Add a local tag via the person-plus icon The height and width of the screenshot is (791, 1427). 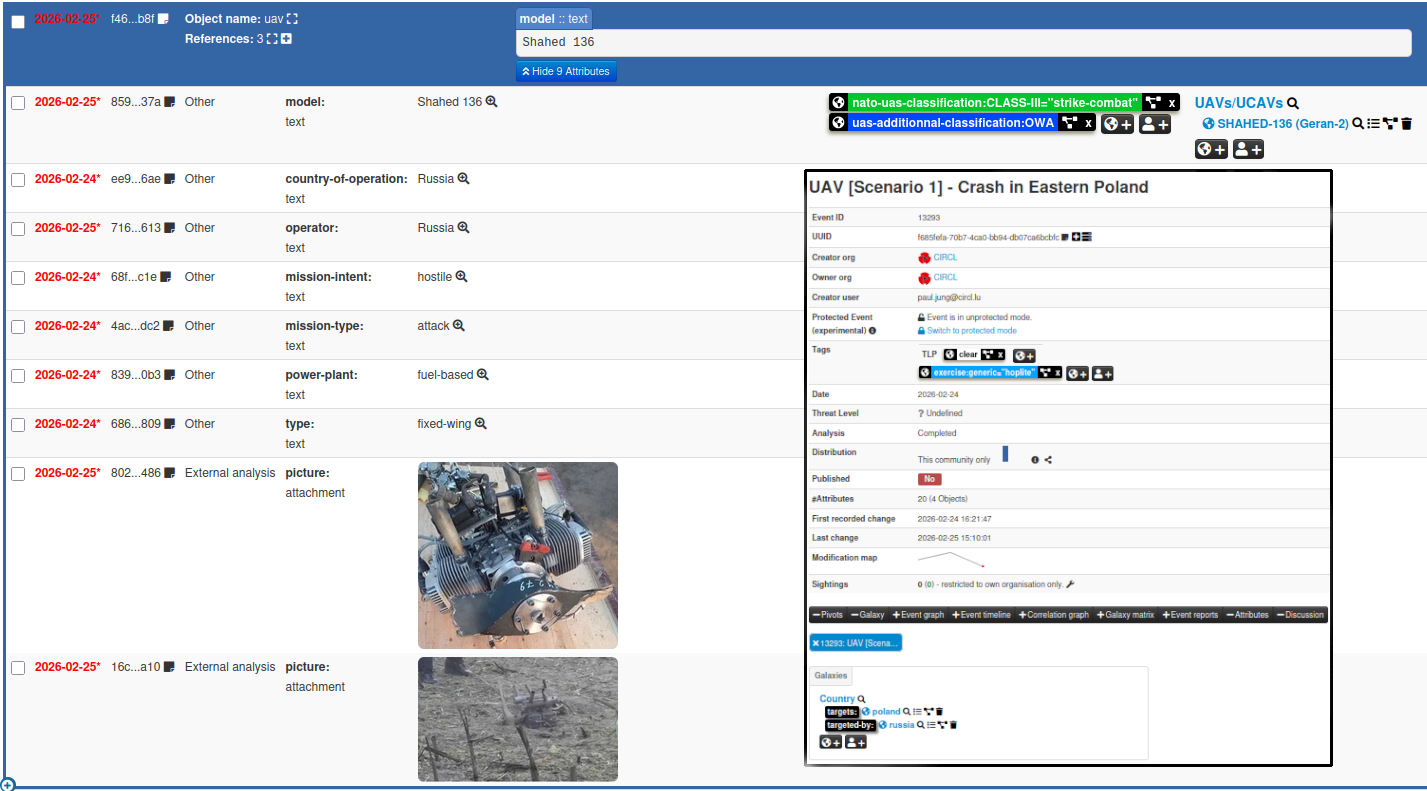point(1153,122)
